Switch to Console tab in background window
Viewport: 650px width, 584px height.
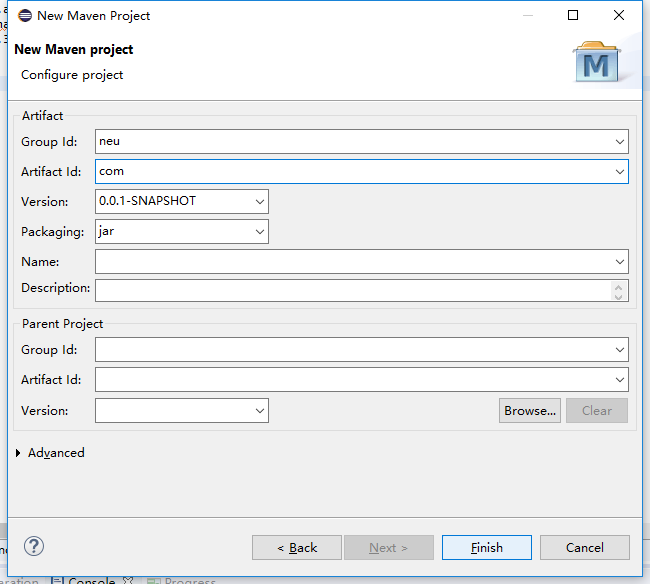pos(92,580)
